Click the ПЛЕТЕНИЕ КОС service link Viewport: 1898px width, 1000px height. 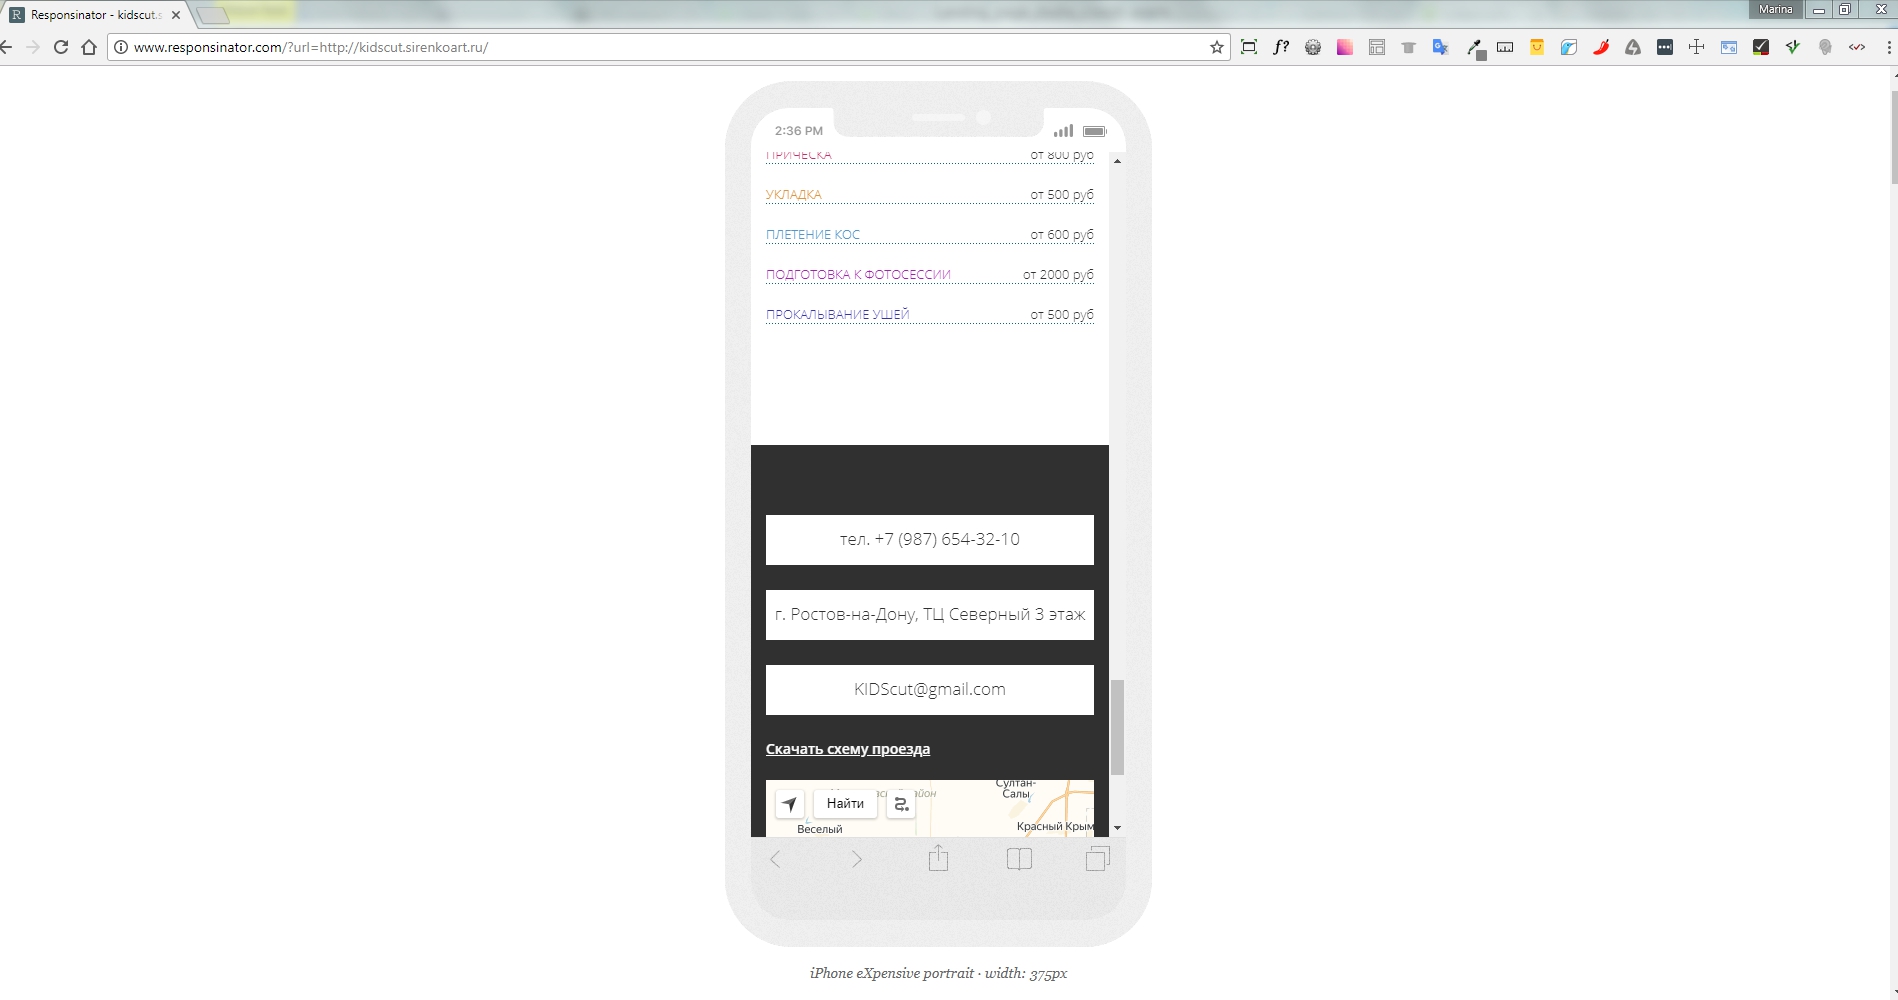pyautogui.click(x=813, y=235)
